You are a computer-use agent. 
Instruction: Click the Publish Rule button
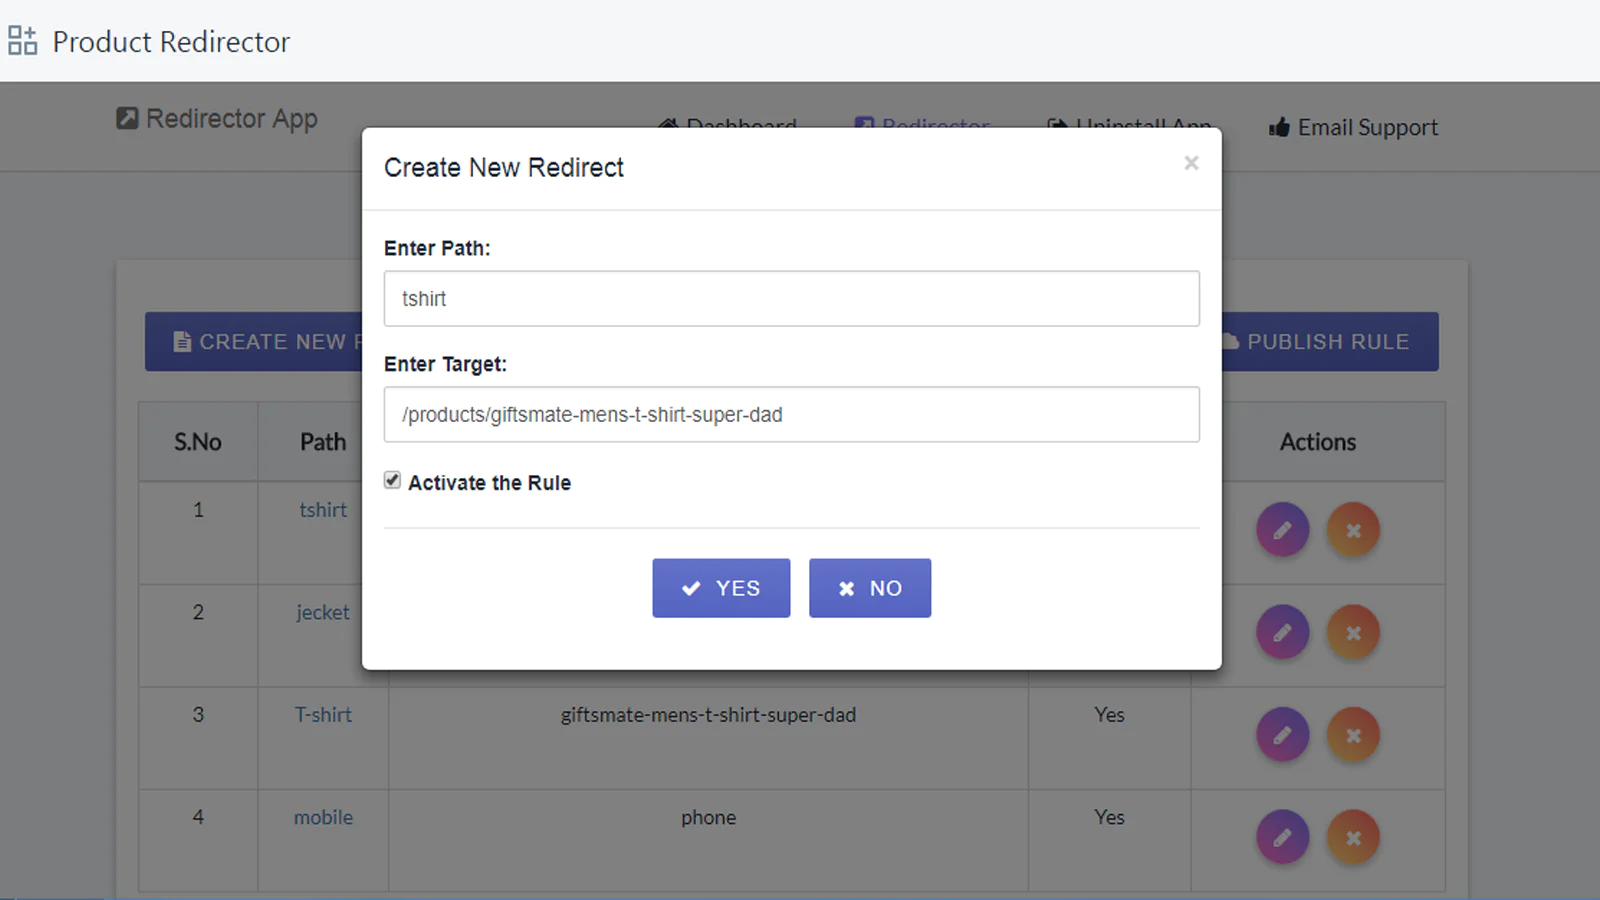pyautogui.click(x=1330, y=342)
